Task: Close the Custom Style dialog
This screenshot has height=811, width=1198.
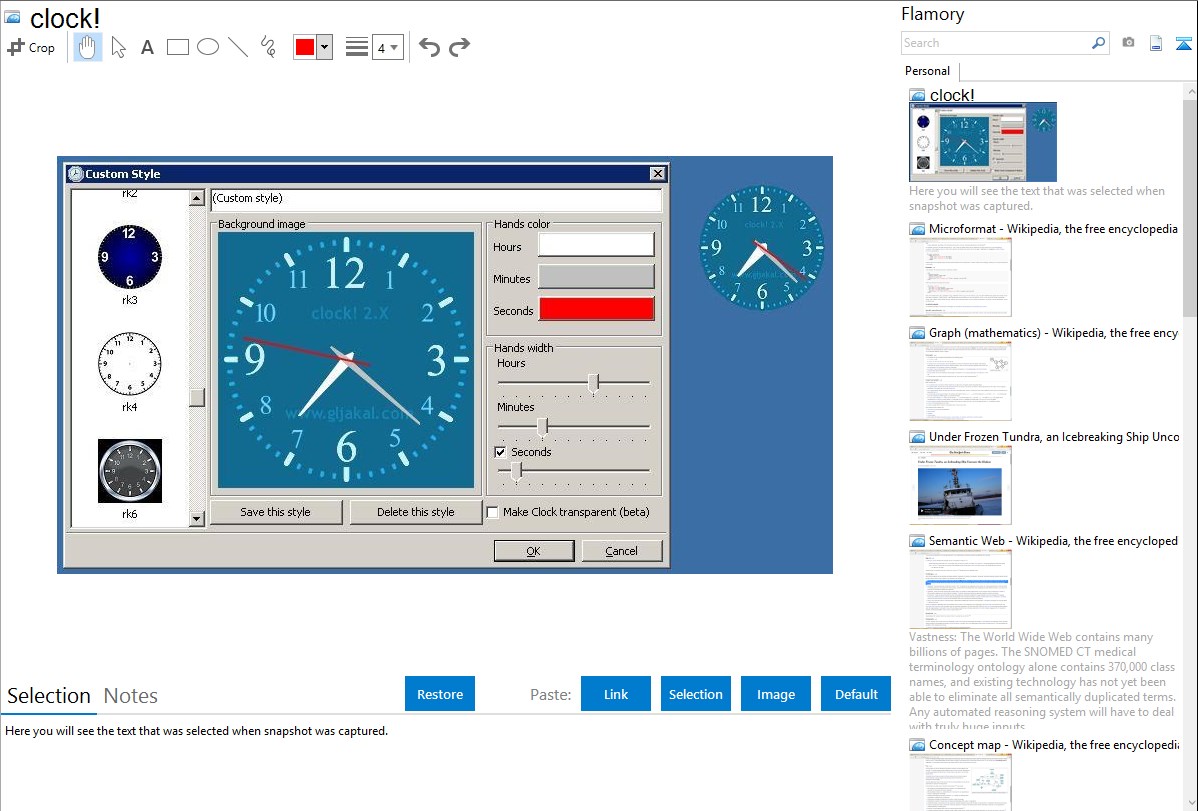Action: 657,174
